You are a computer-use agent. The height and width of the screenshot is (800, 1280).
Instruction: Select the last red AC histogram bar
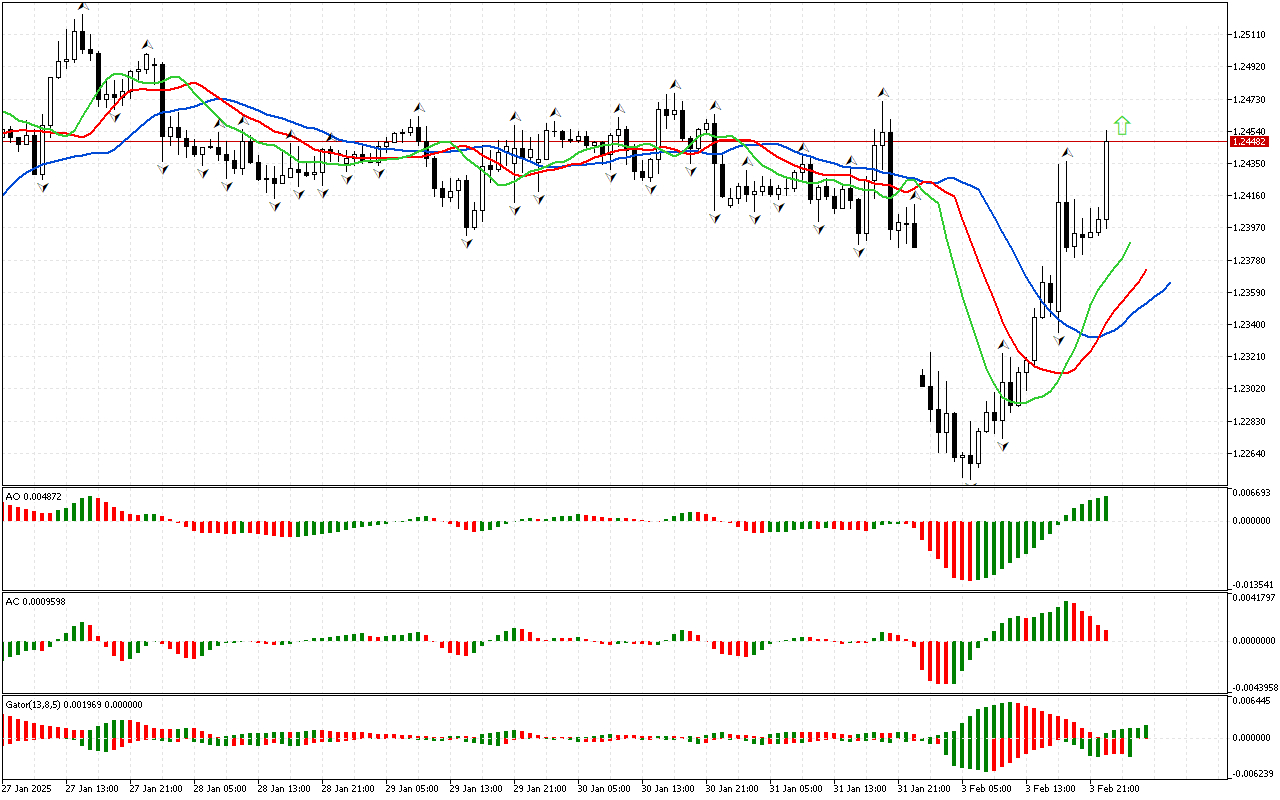click(1107, 635)
